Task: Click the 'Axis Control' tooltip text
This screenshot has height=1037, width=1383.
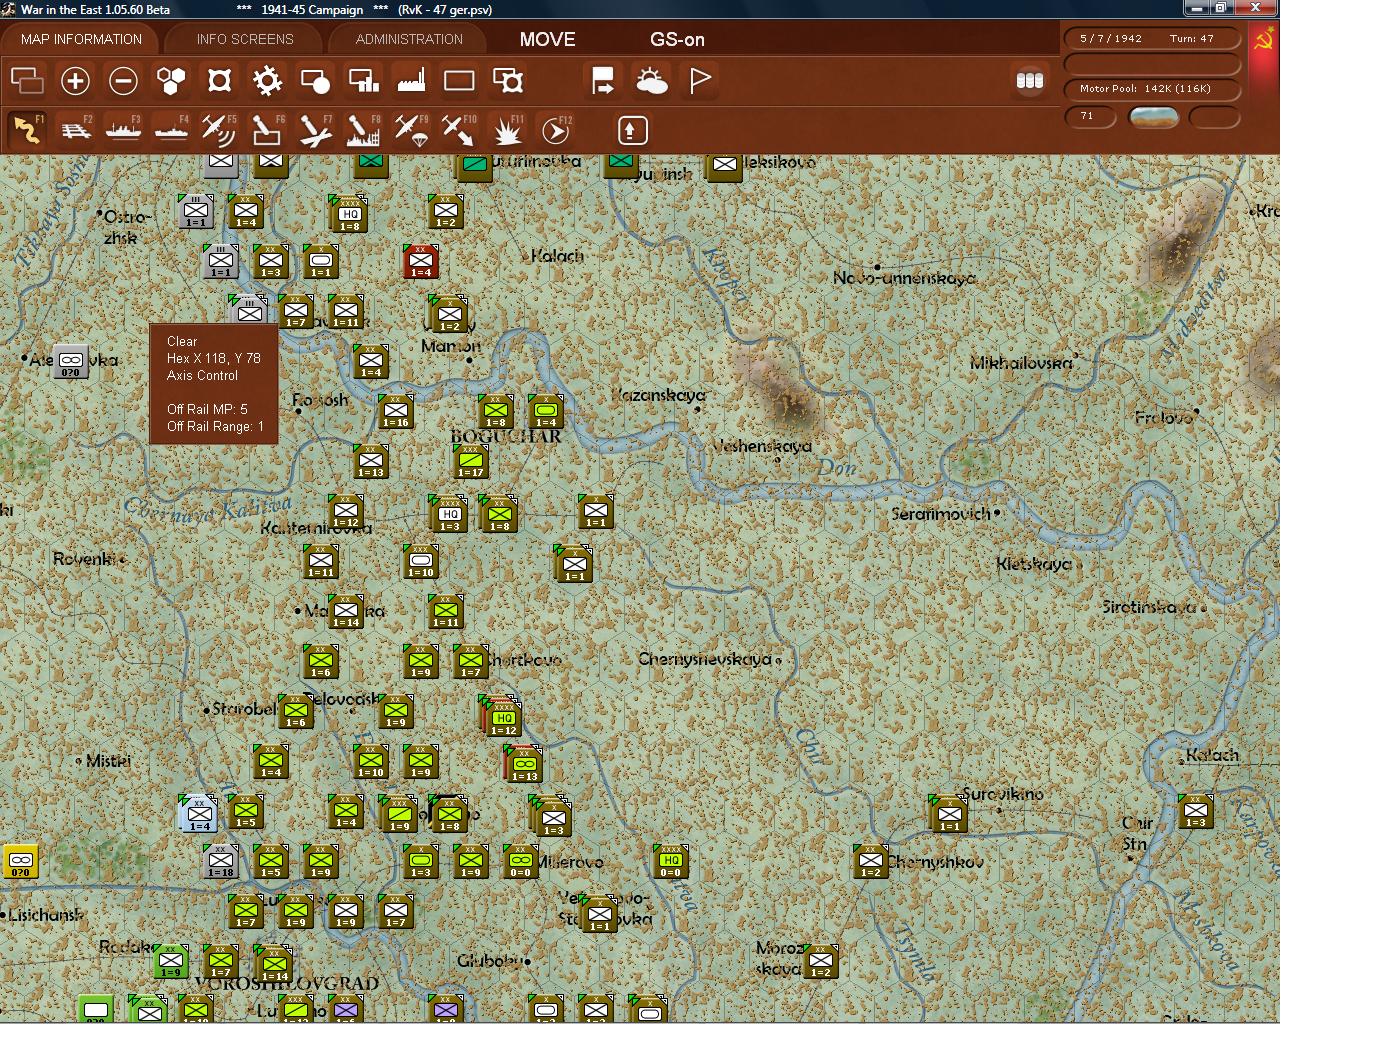Action: click(x=202, y=375)
